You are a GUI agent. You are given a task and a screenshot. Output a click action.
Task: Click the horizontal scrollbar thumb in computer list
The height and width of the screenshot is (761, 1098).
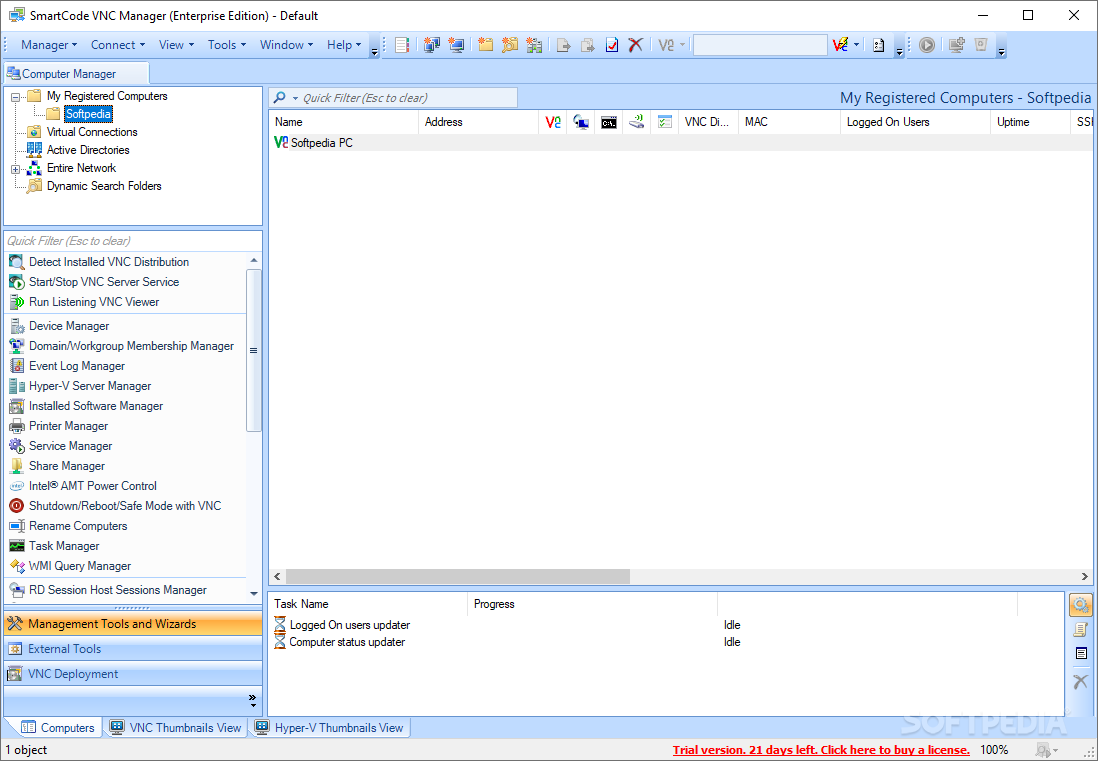458,577
